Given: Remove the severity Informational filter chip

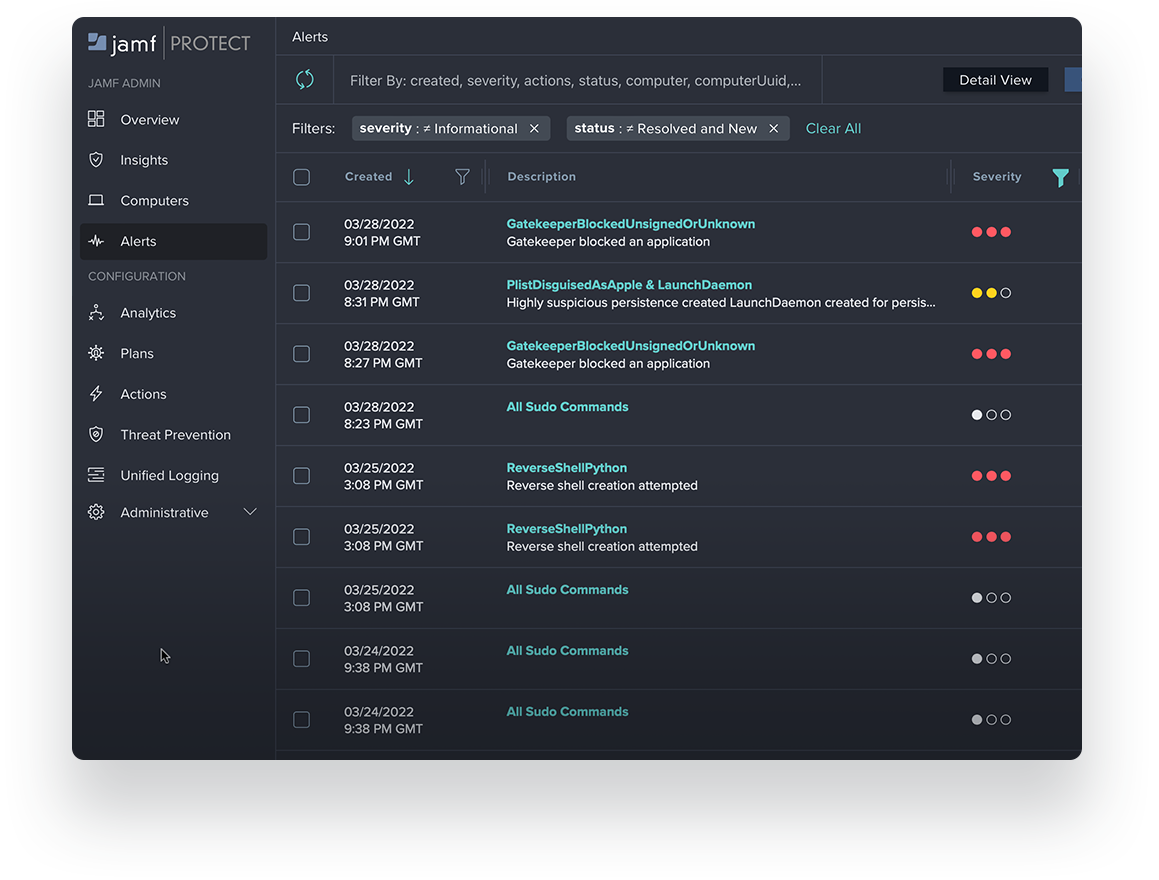Looking at the screenshot, I should [x=534, y=129].
